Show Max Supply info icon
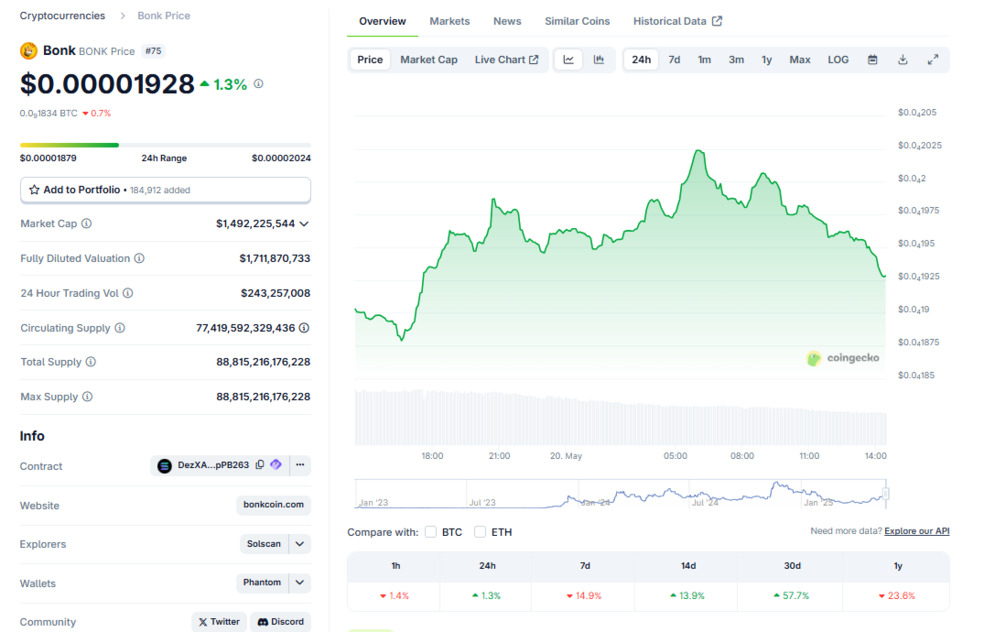 click(x=87, y=397)
